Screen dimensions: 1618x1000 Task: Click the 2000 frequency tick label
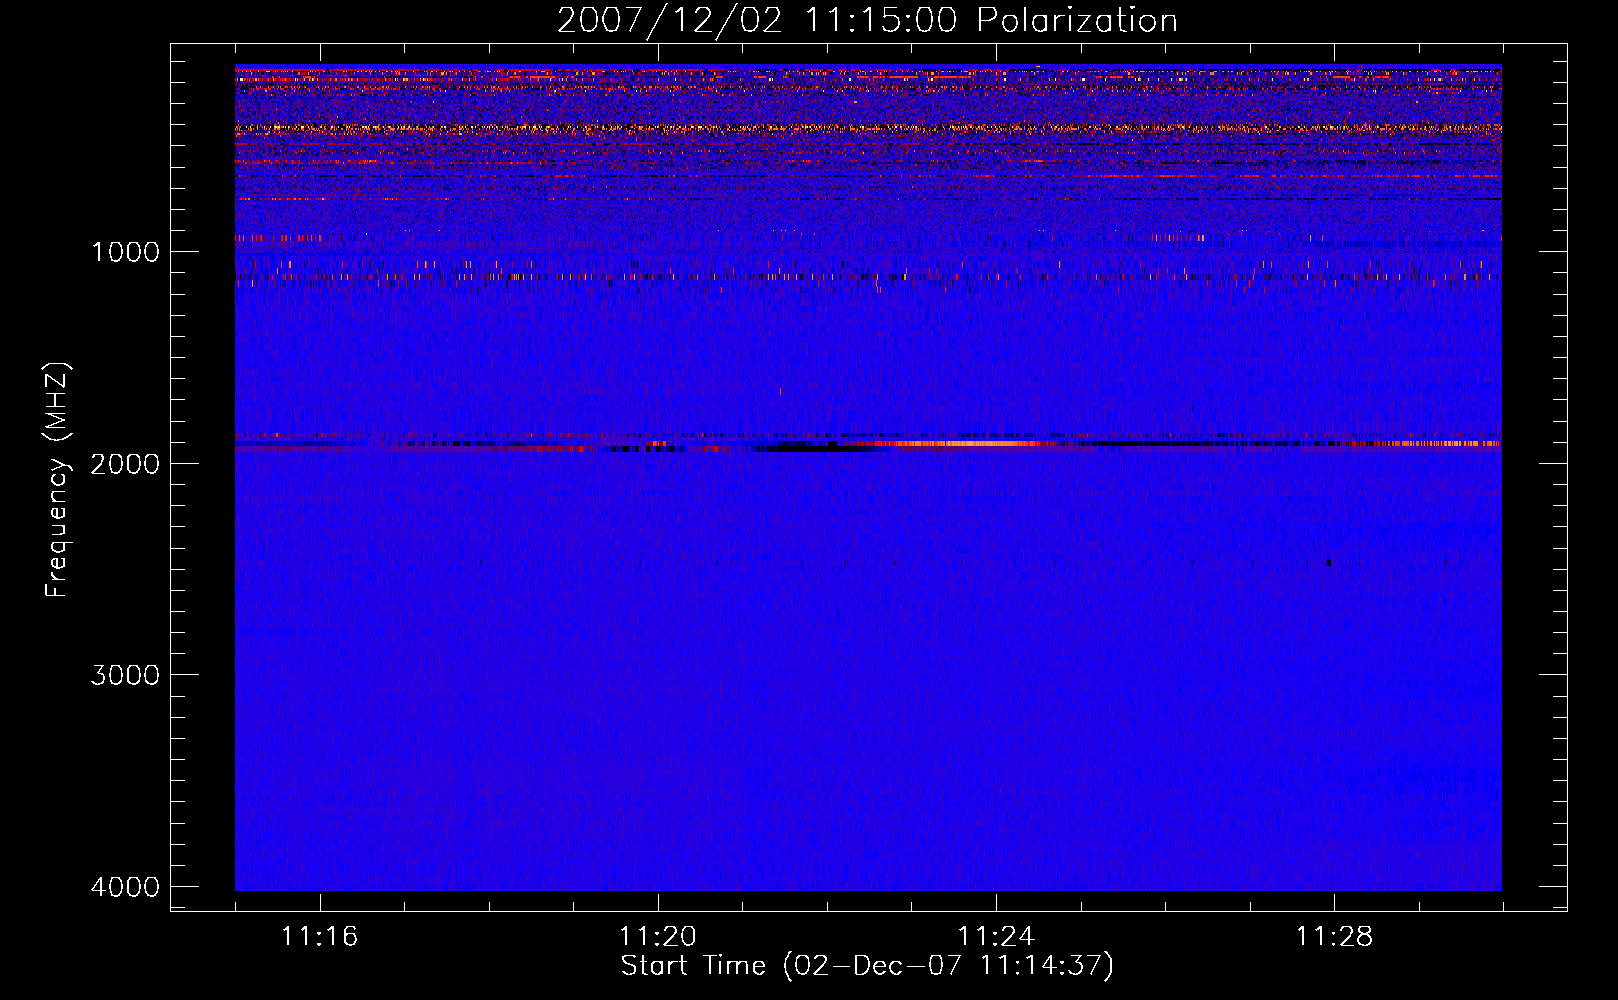point(125,463)
